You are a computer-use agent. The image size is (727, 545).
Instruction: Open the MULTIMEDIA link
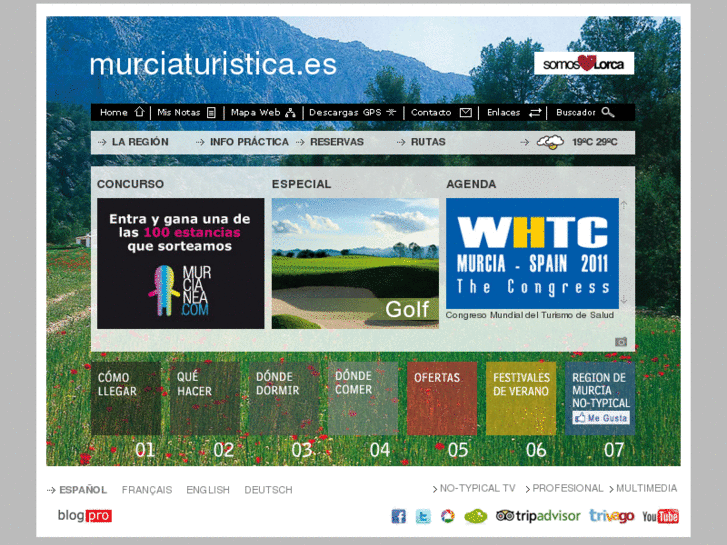646,488
